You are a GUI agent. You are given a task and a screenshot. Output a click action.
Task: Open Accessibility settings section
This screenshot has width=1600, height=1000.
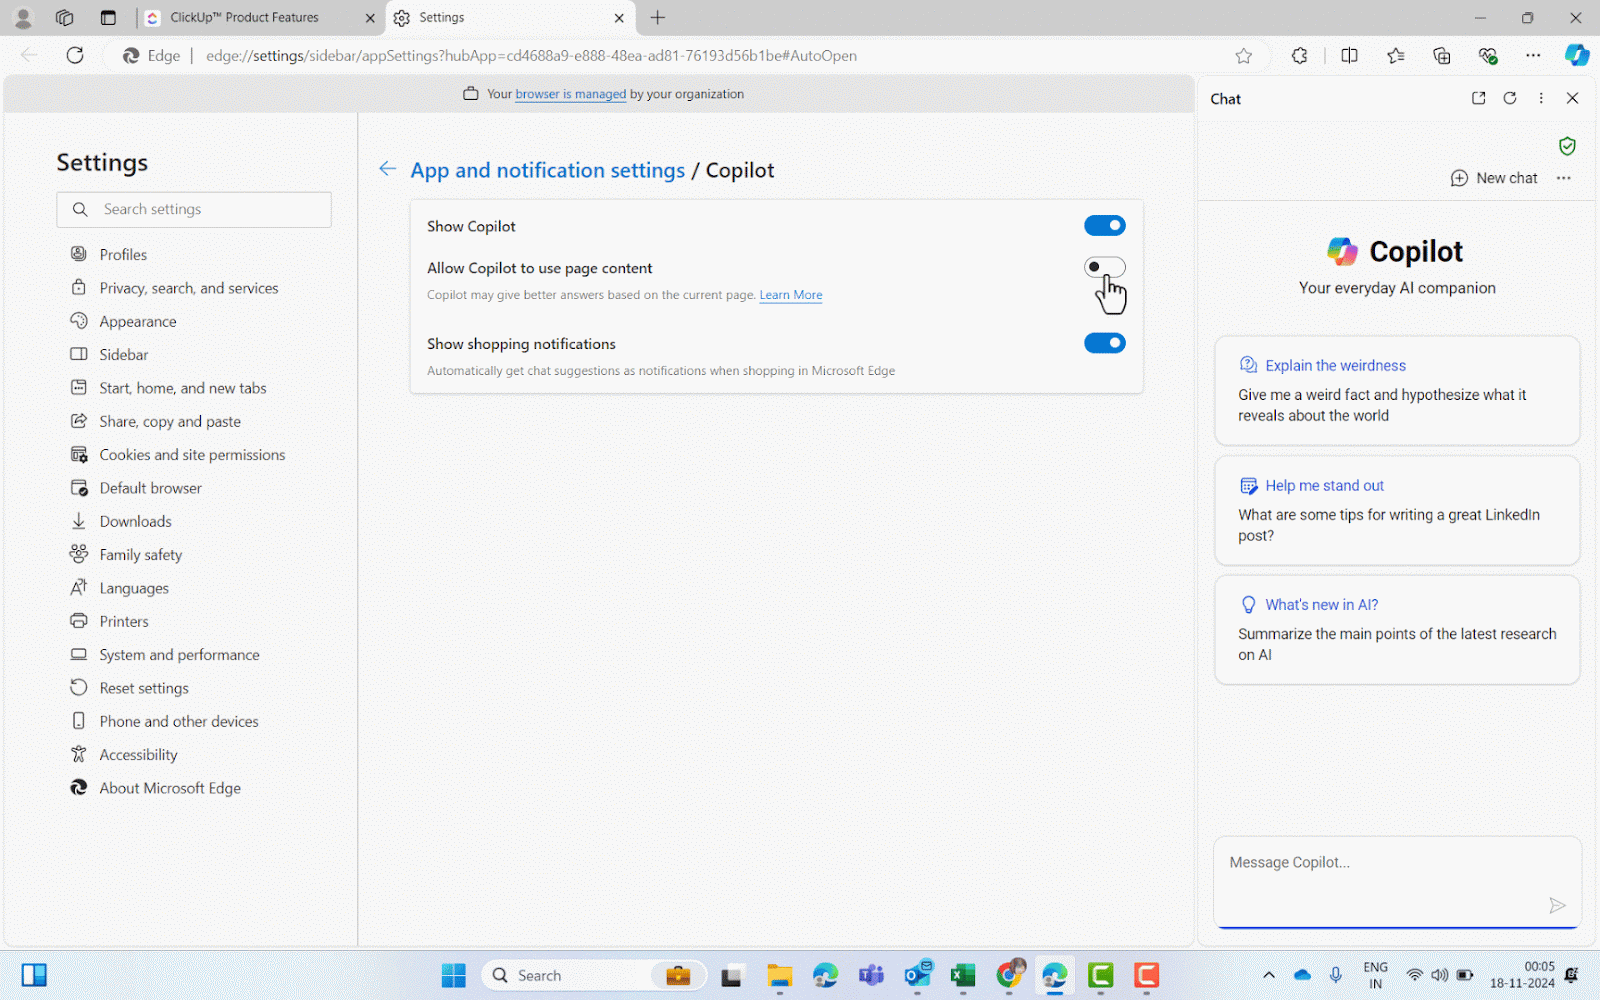(138, 755)
